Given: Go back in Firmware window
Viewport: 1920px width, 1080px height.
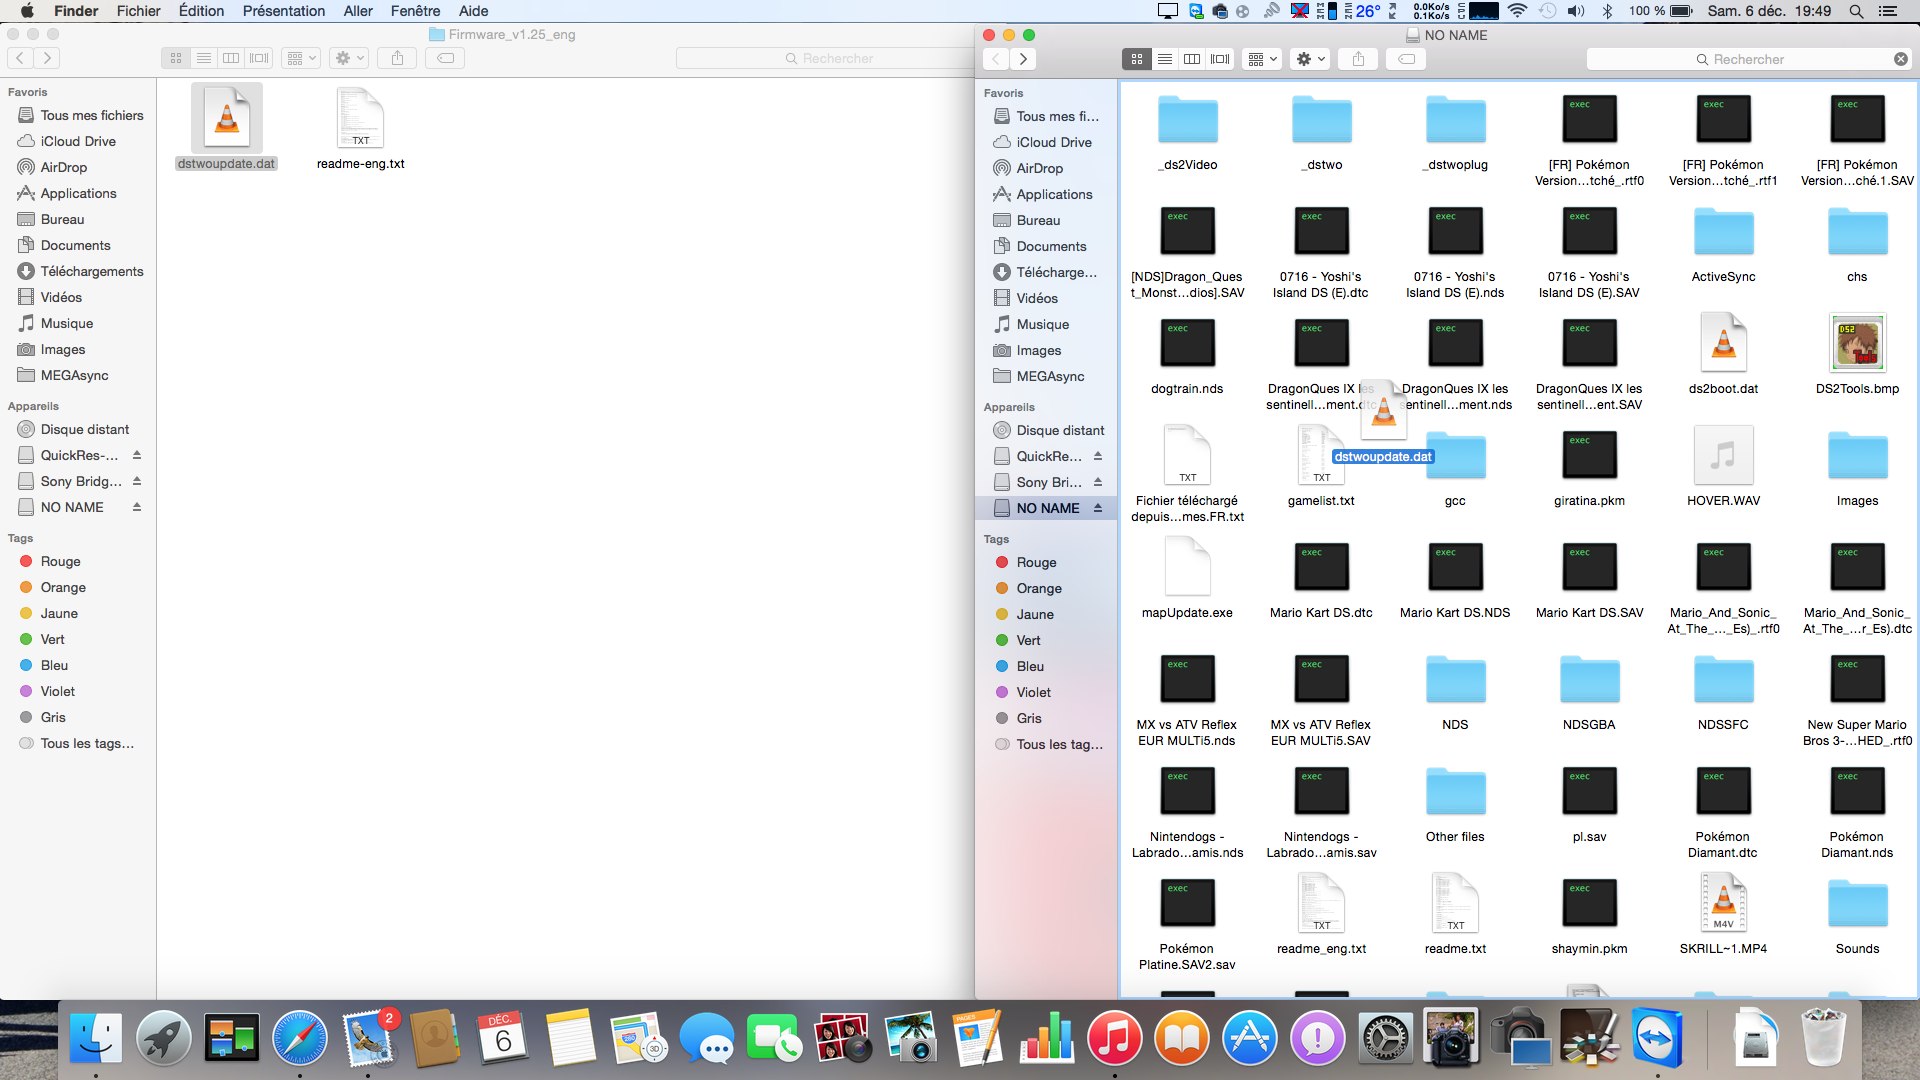Looking at the screenshot, I should tap(20, 58).
